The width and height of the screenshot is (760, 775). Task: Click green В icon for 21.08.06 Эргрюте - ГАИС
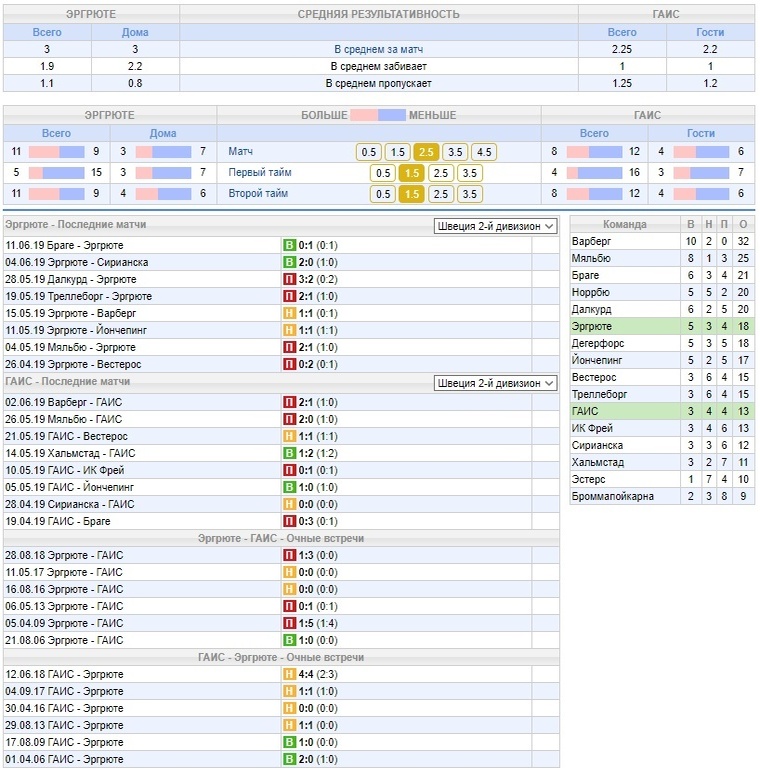click(x=289, y=640)
